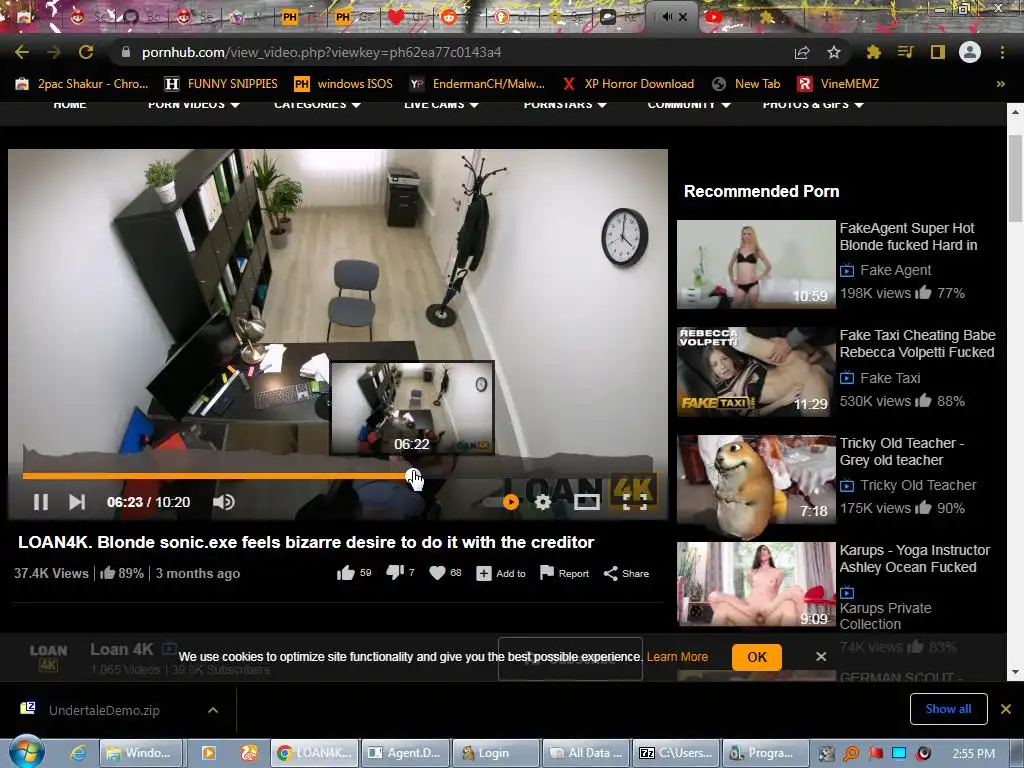The image size is (1024, 768).
Task: Open the Add to playlist option
Action: [501, 573]
